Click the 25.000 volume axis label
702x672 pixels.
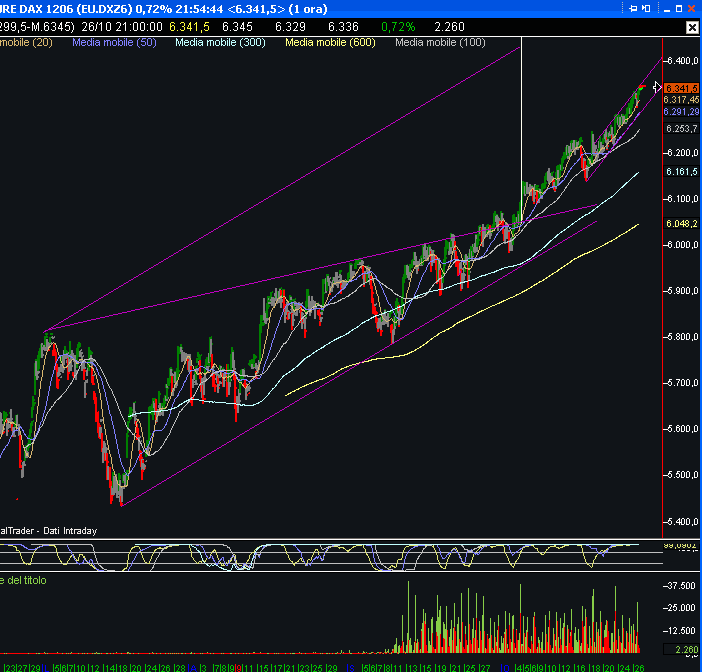click(x=682, y=608)
